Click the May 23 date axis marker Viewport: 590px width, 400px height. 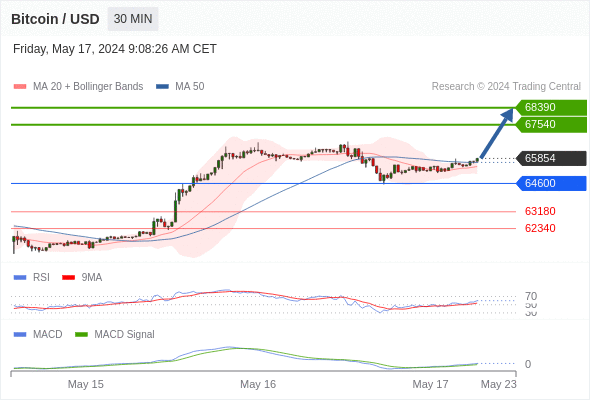pos(499,384)
